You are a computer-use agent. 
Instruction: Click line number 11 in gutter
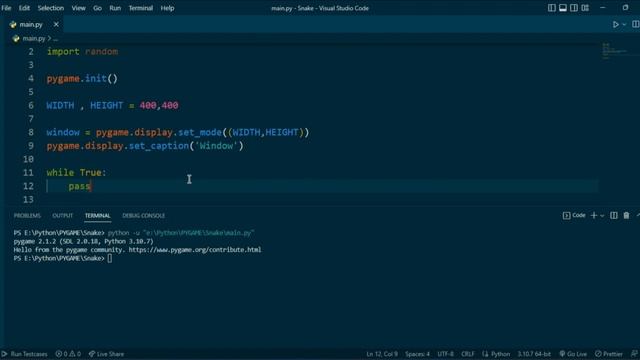point(28,173)
